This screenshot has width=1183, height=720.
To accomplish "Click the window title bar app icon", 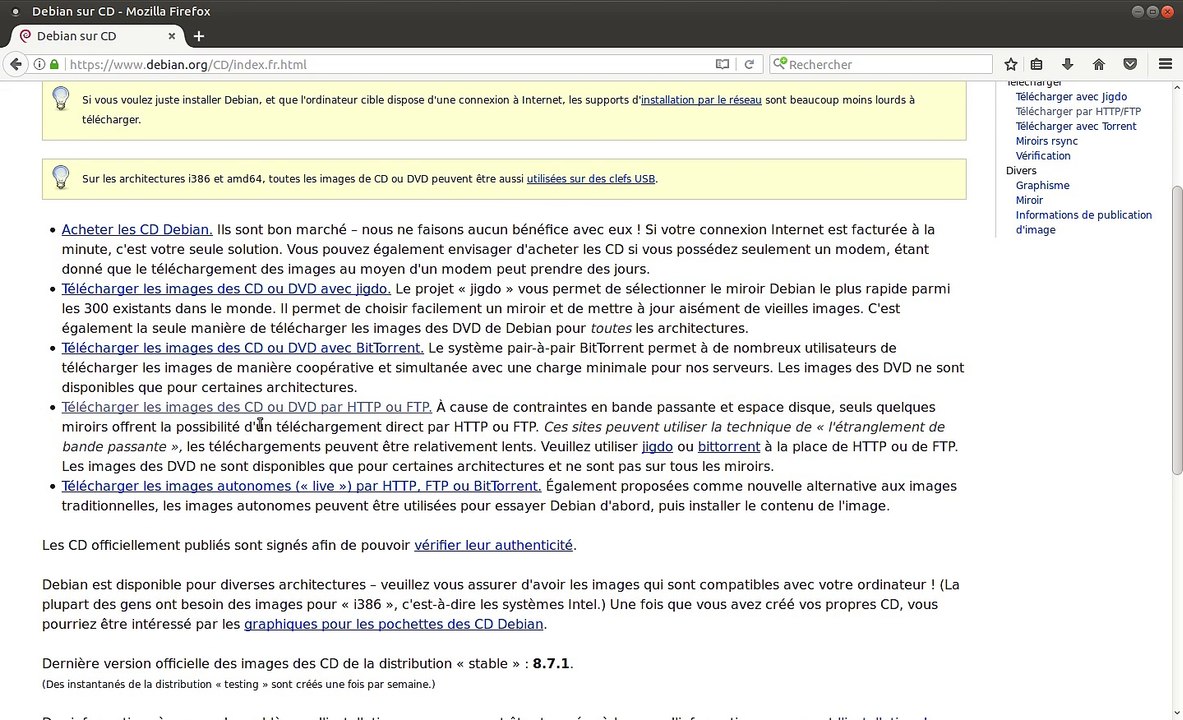I will (15, 11).
